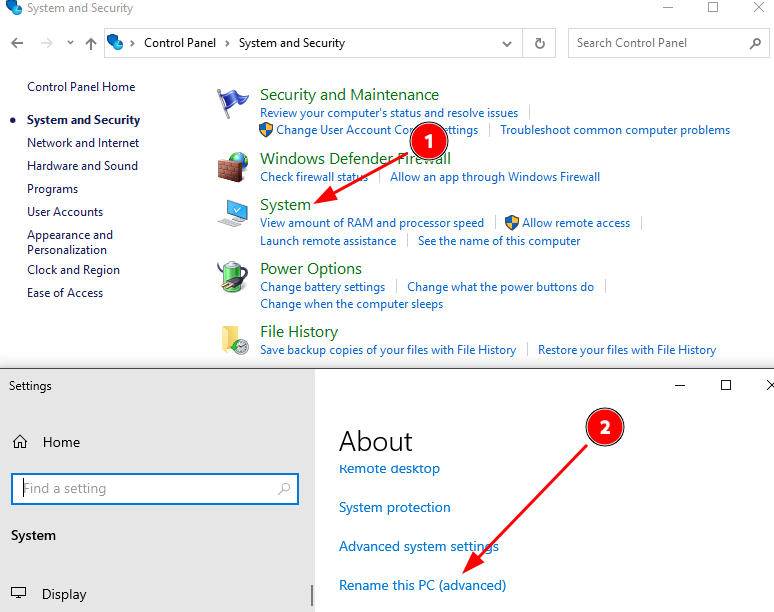The image size is (774, 612).
Task: Click the Forward arrow in Control Panel
Action: click(46, 43)
